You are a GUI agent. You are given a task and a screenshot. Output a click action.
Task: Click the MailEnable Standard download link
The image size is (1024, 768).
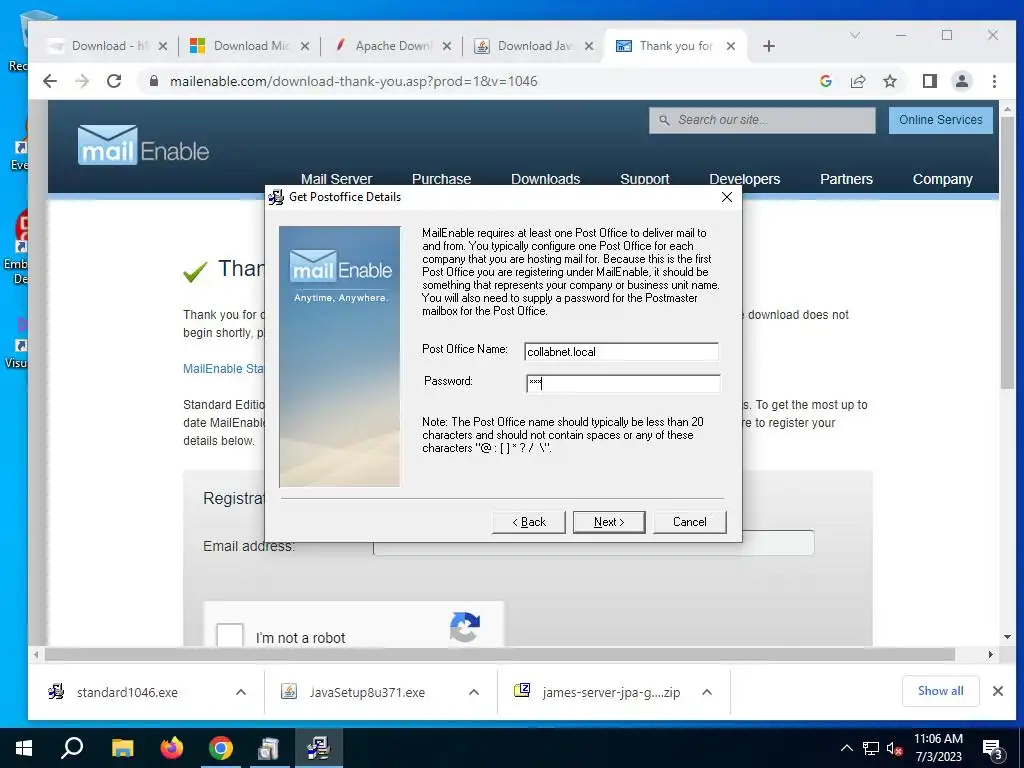(223, 368)
